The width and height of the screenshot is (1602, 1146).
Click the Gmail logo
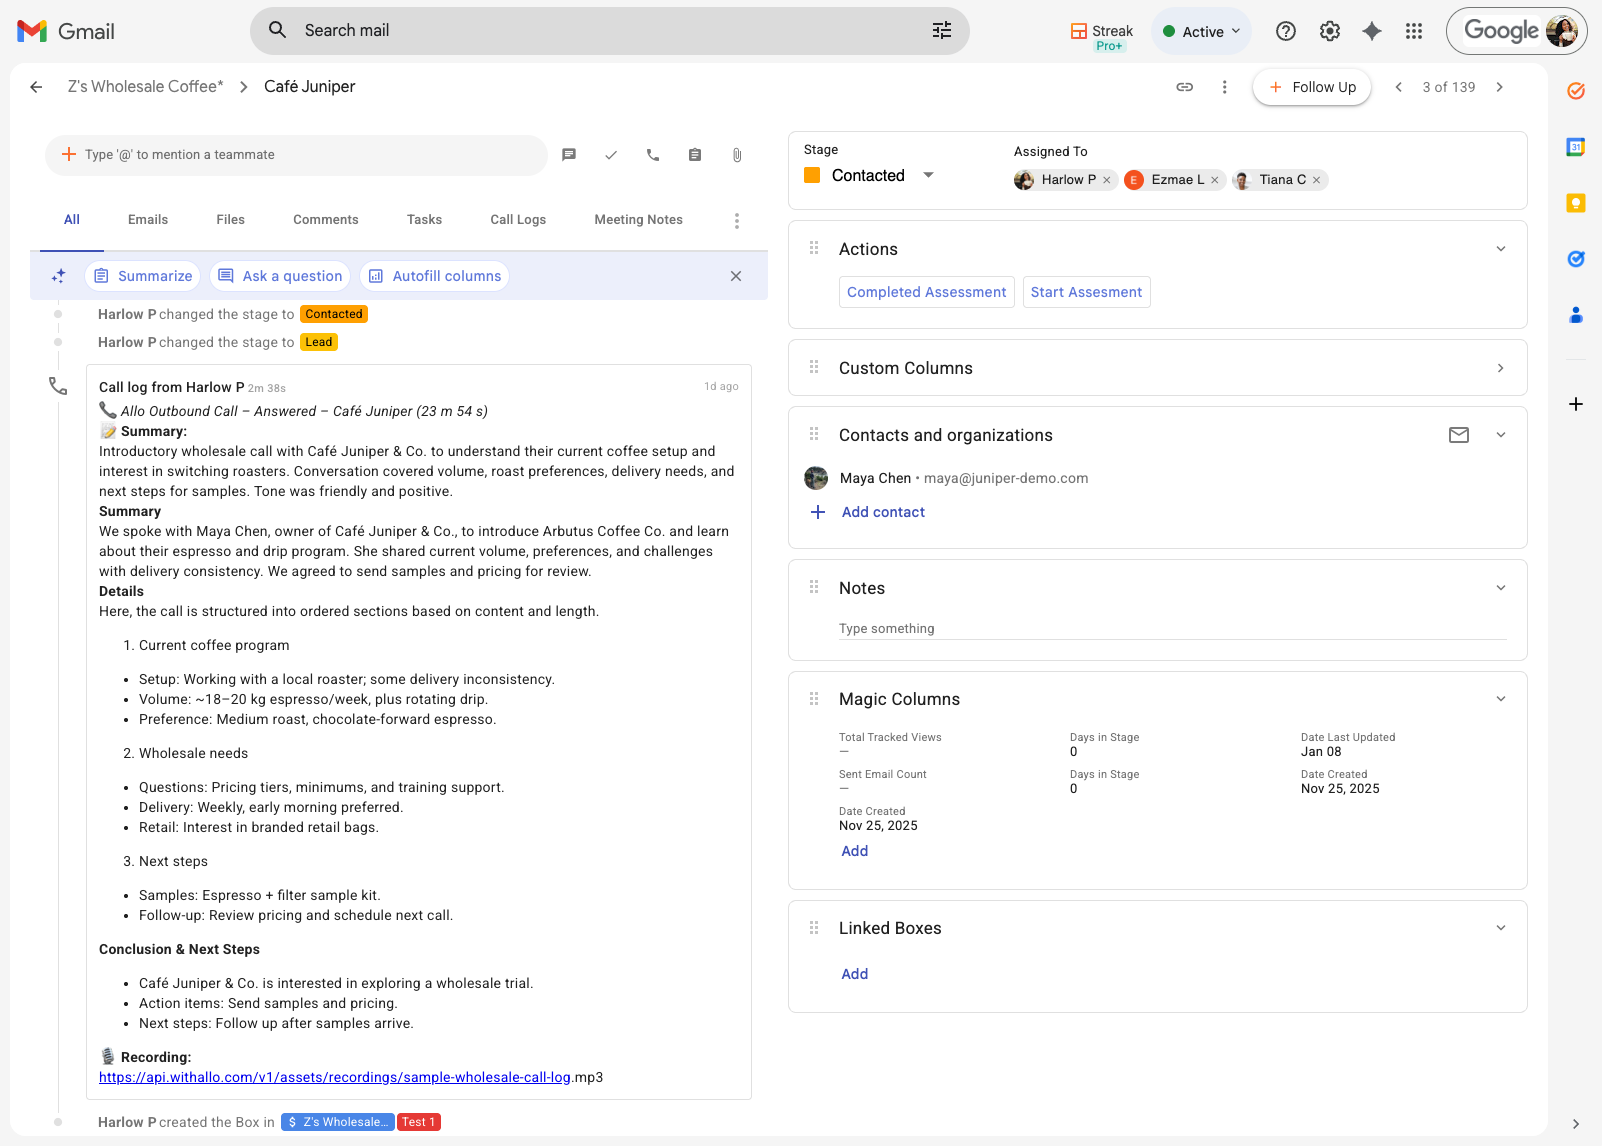tap(66, 31)
